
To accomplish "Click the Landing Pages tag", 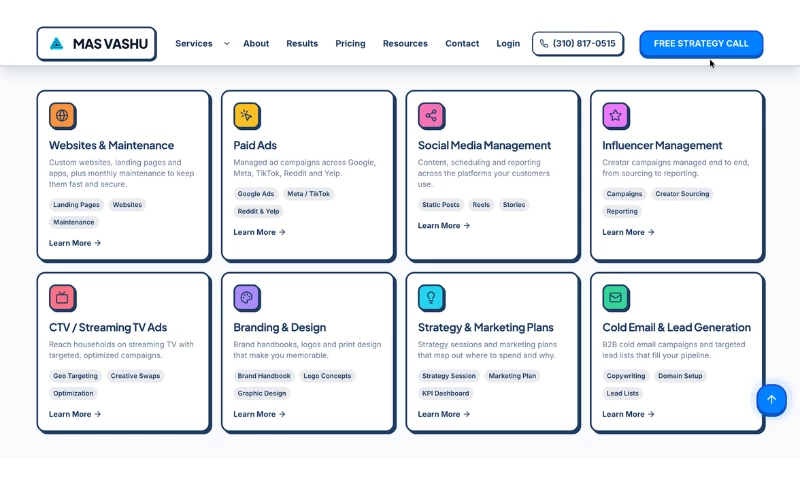I will click(77, 205).
